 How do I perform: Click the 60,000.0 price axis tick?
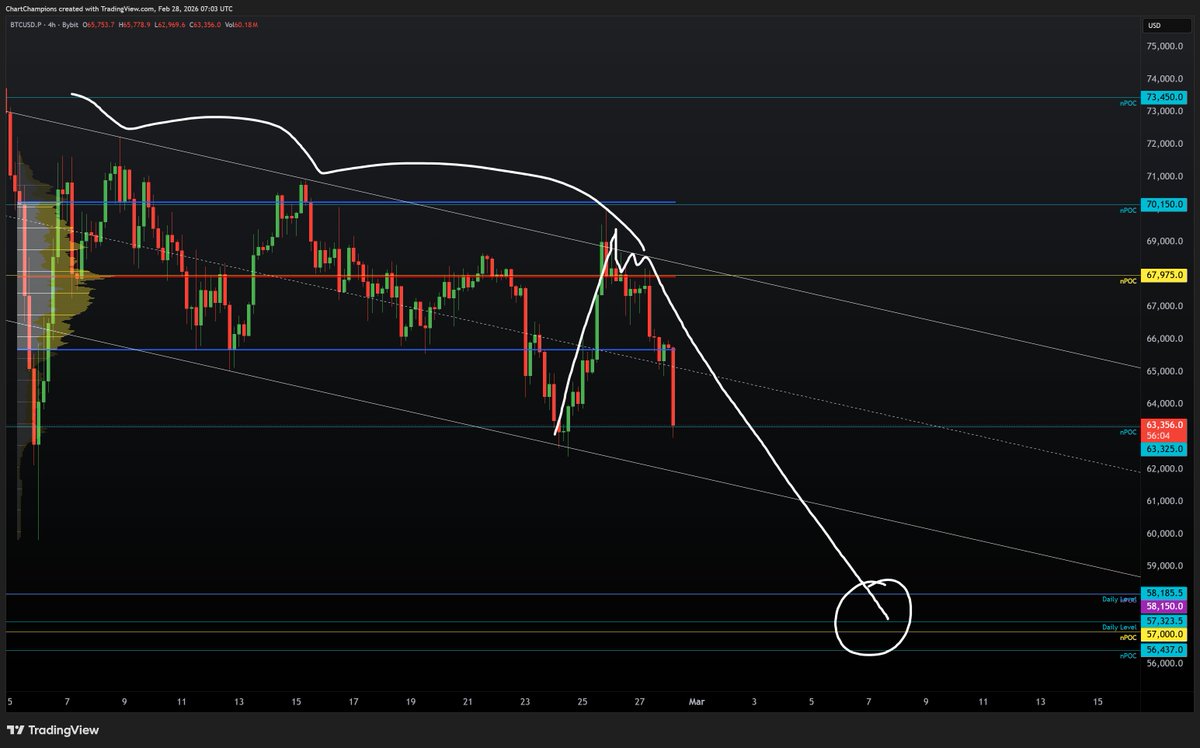(x=1165, y=533)
